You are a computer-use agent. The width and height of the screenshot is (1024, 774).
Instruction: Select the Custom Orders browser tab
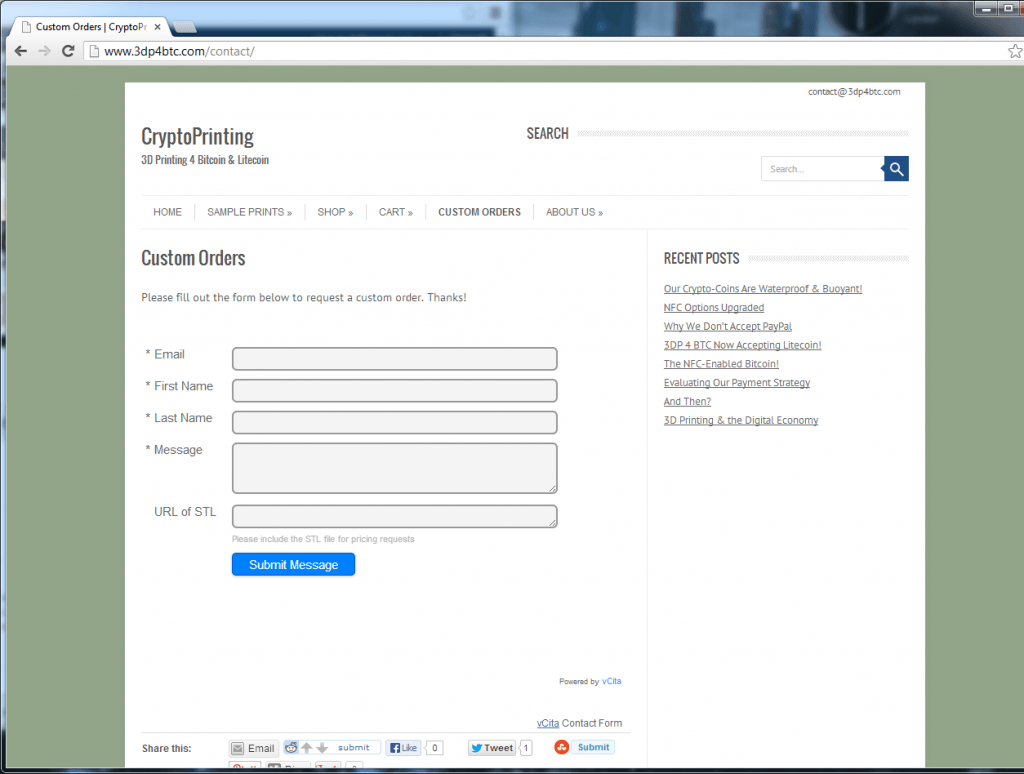point(90,27)
